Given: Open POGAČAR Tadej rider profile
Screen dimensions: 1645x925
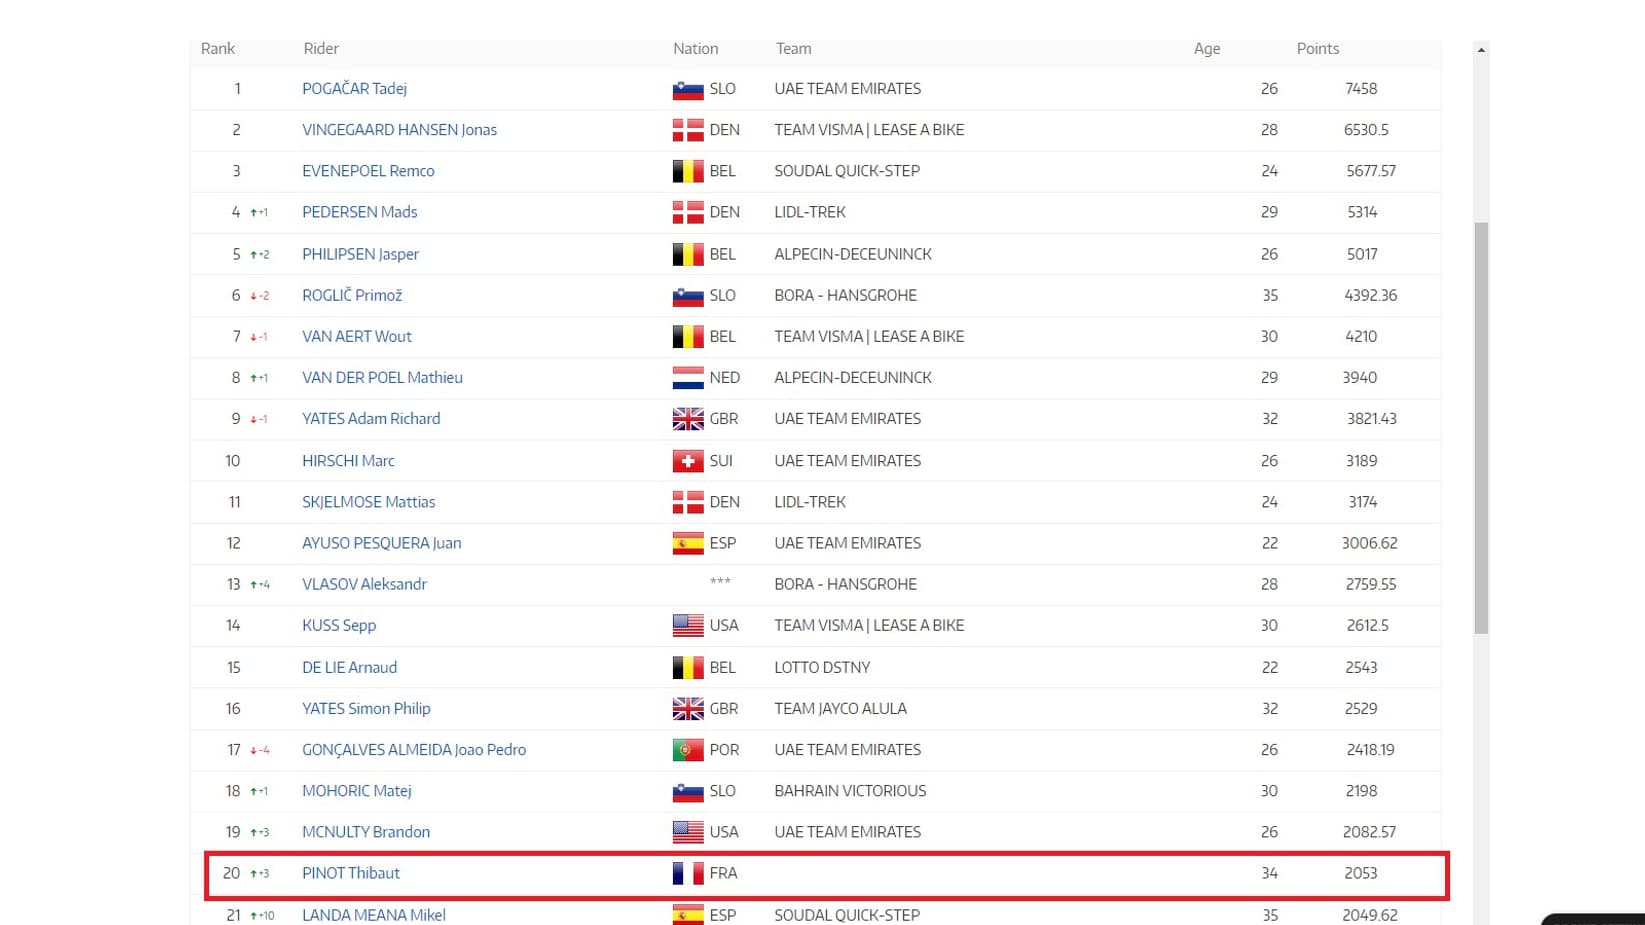Looking at the screenshot, I should point(354,88).
